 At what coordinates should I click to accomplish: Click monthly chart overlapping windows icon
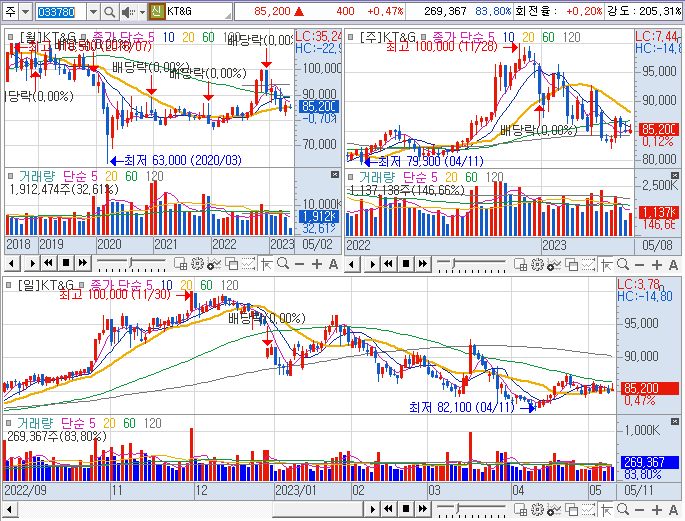click(231, 264)
